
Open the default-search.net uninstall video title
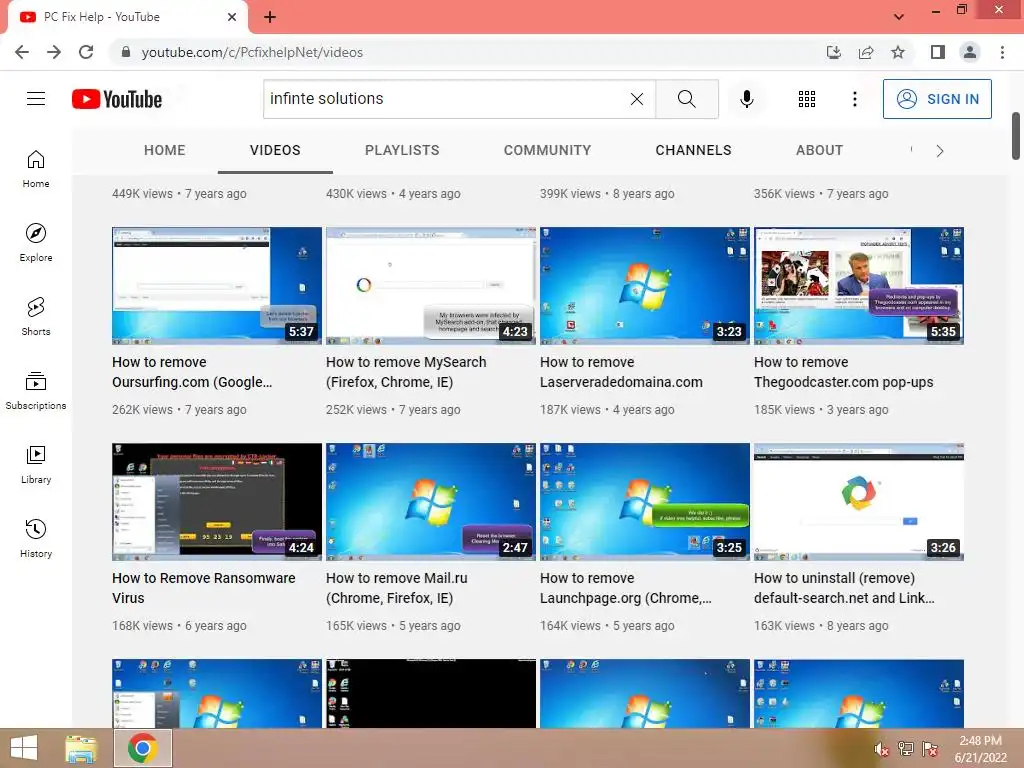tap(844, 588)
